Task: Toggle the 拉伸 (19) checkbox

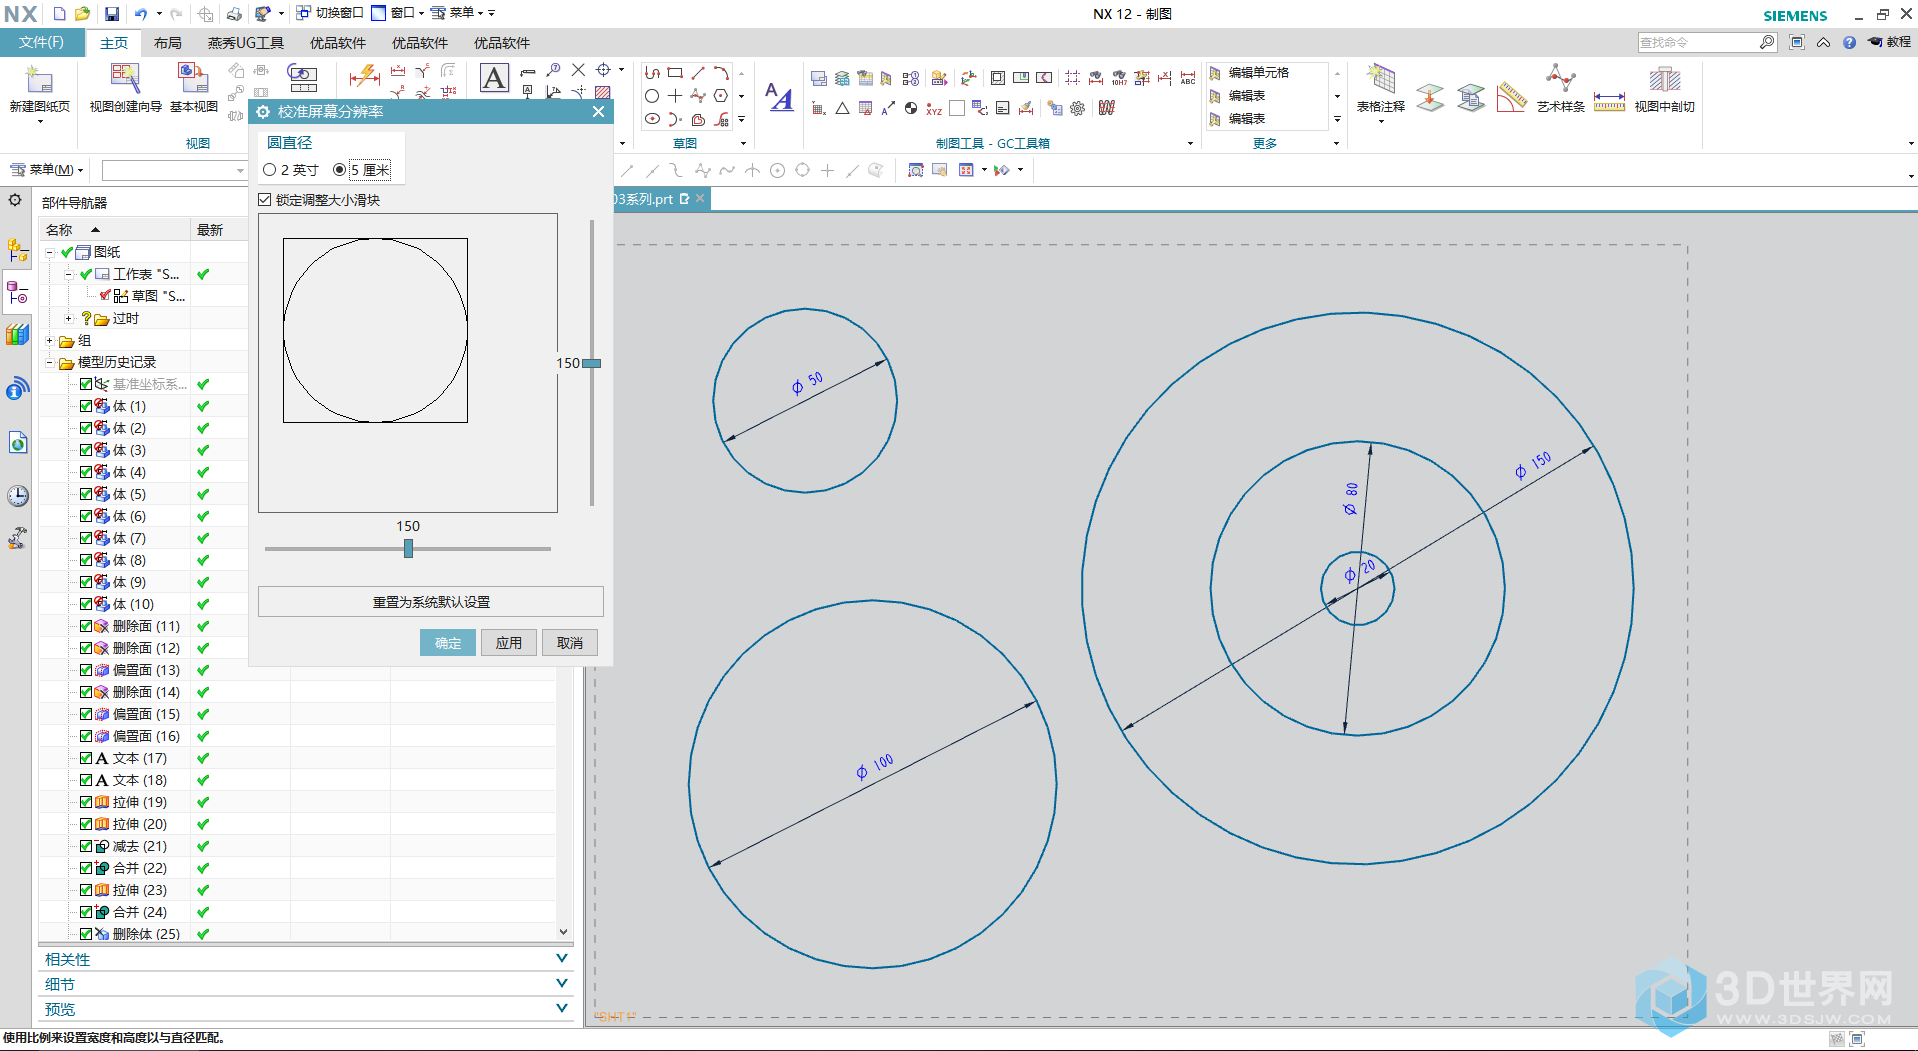Action: coord(86,802)
